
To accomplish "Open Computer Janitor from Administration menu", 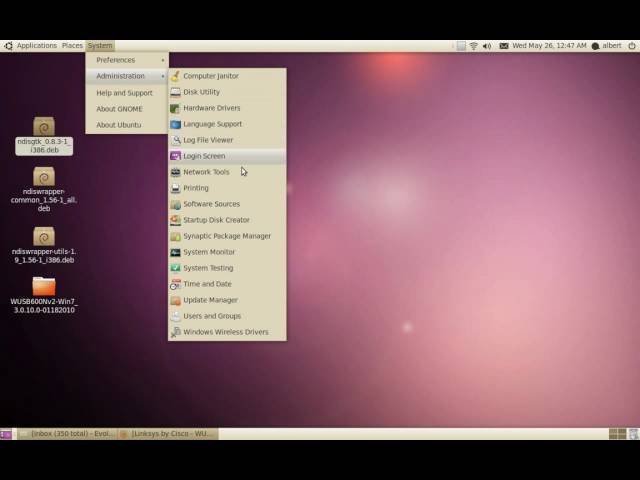I will pos(227,76).
